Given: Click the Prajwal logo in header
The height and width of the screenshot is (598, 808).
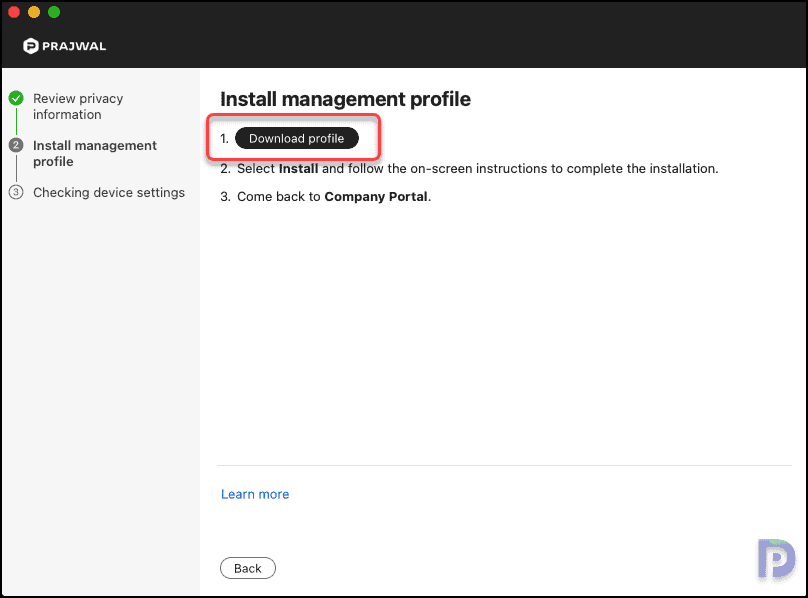Looking at the screenshot, I should [64, 46].
